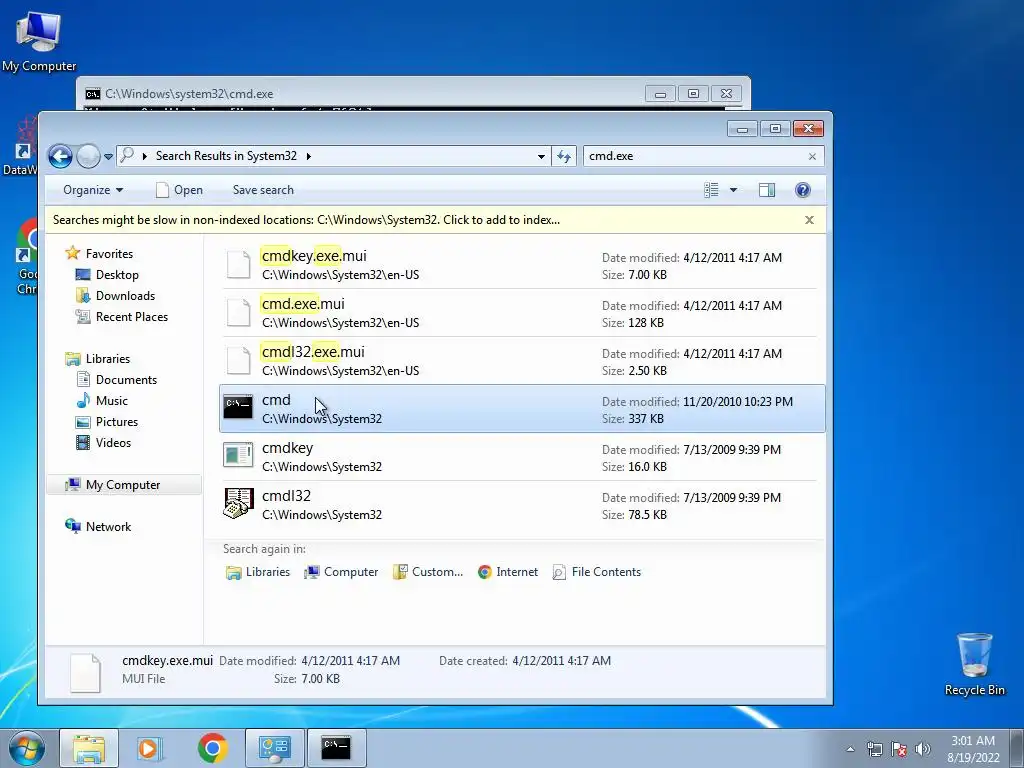
Task: Select the cmdl32 application icon
Action: click(238, 504)
